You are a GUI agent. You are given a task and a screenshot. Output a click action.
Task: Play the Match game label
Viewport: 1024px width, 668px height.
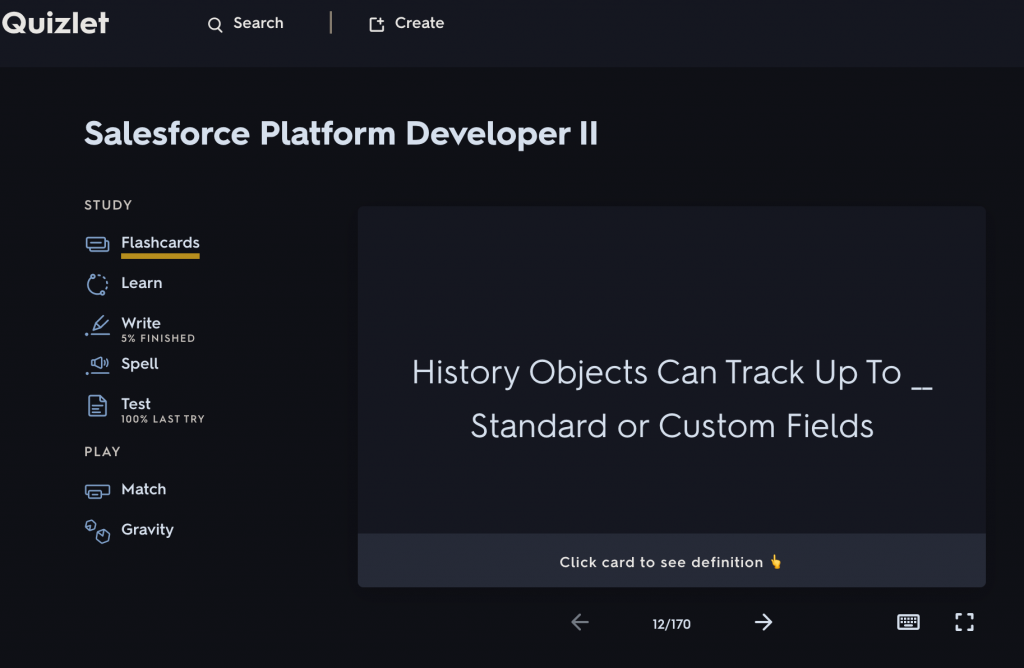[x=144, y=489]
